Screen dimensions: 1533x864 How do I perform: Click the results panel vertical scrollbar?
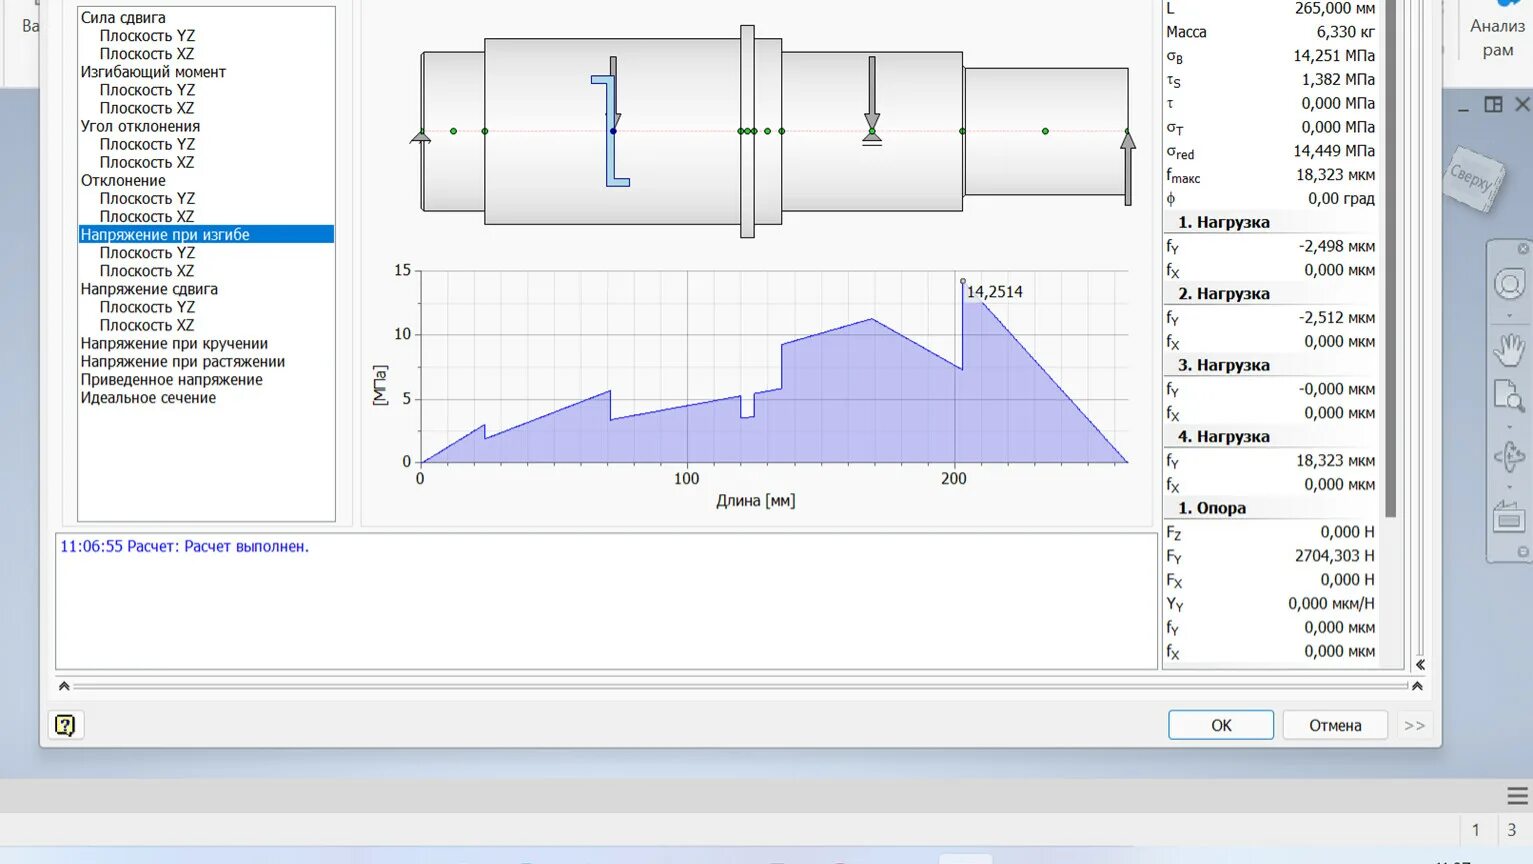[x=1390, y=258]
